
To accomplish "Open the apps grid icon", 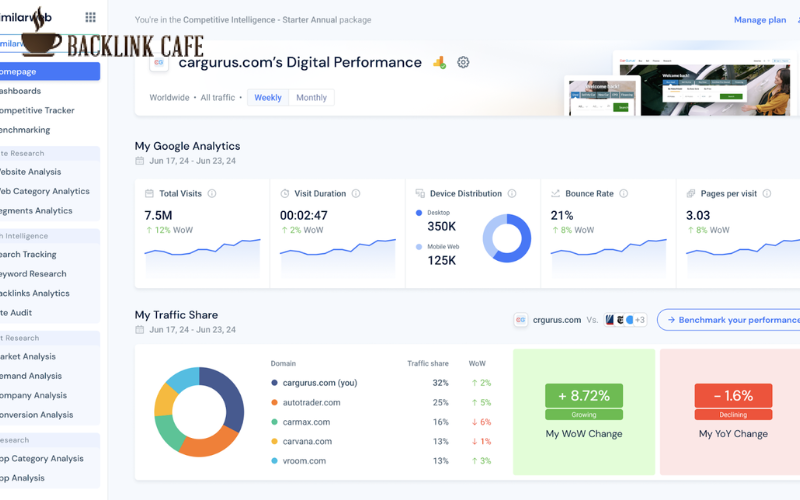I will coord(90,17).
